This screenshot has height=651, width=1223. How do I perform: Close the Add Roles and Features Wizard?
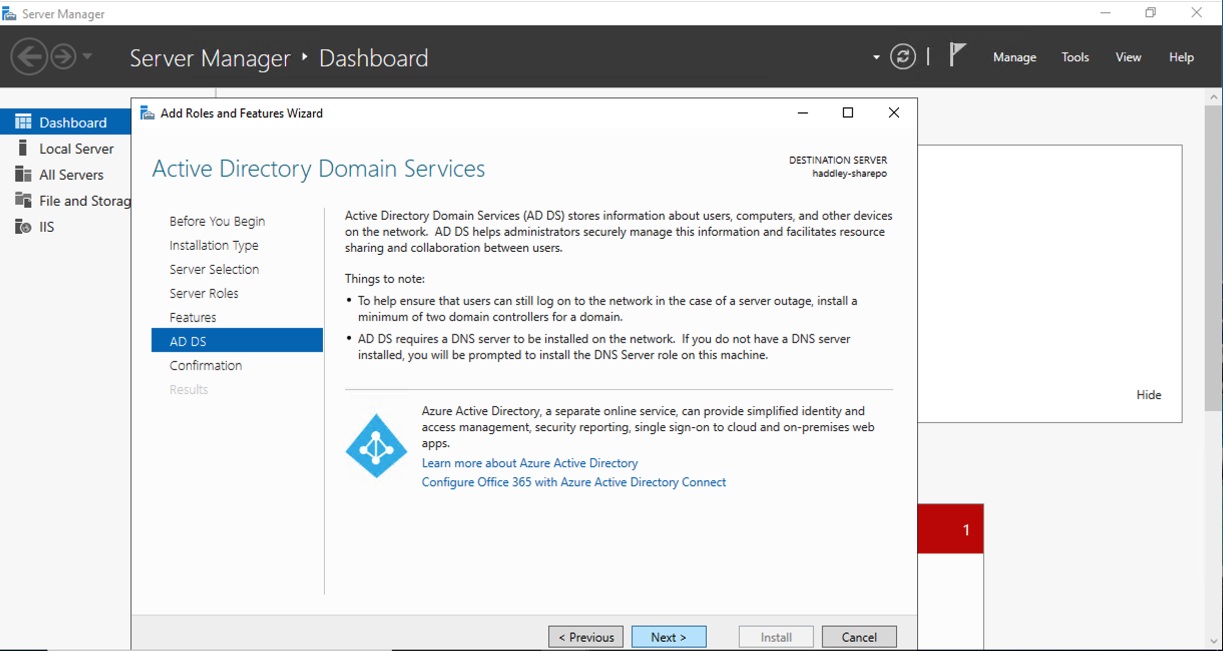[894, 113]
